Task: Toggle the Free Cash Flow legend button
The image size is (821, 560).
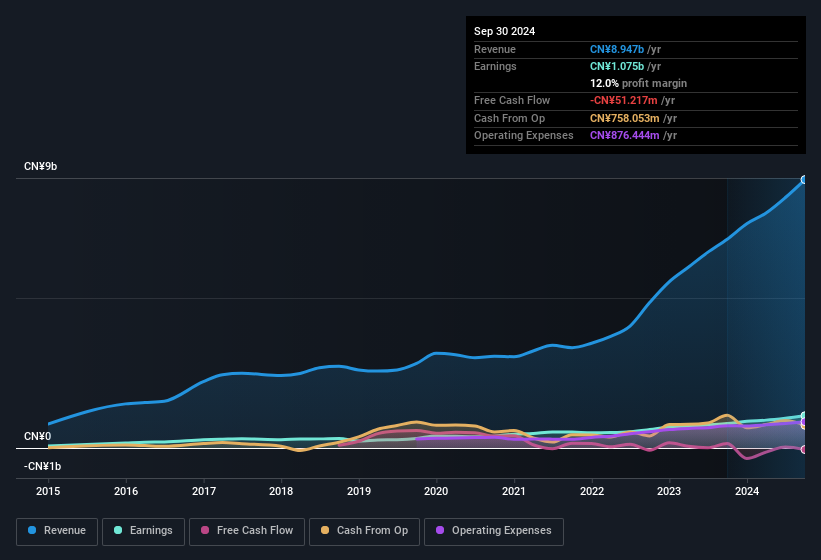Action: 247,532
